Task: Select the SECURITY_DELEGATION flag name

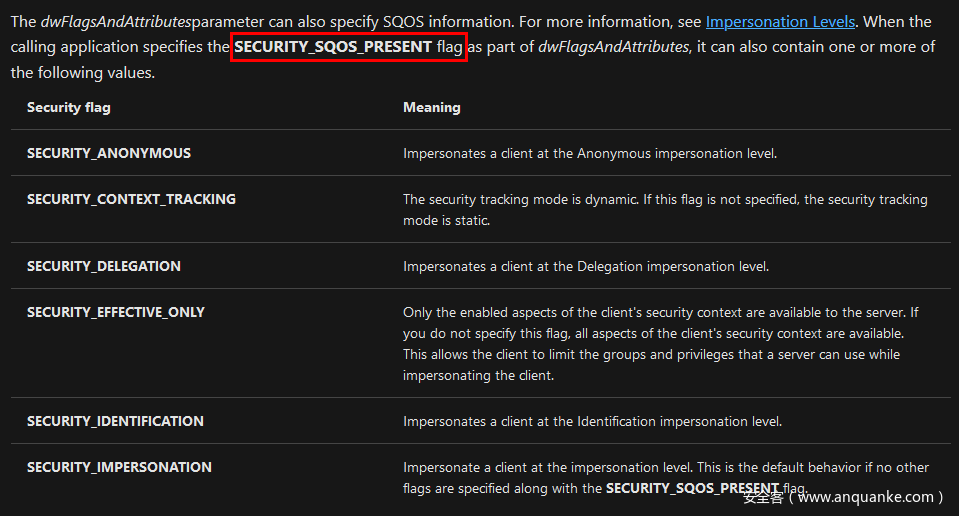Action: (104, 266)
